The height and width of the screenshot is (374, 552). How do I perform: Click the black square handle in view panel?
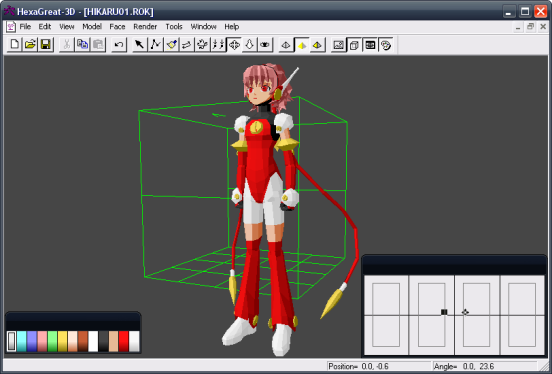[x=444, y=312]
